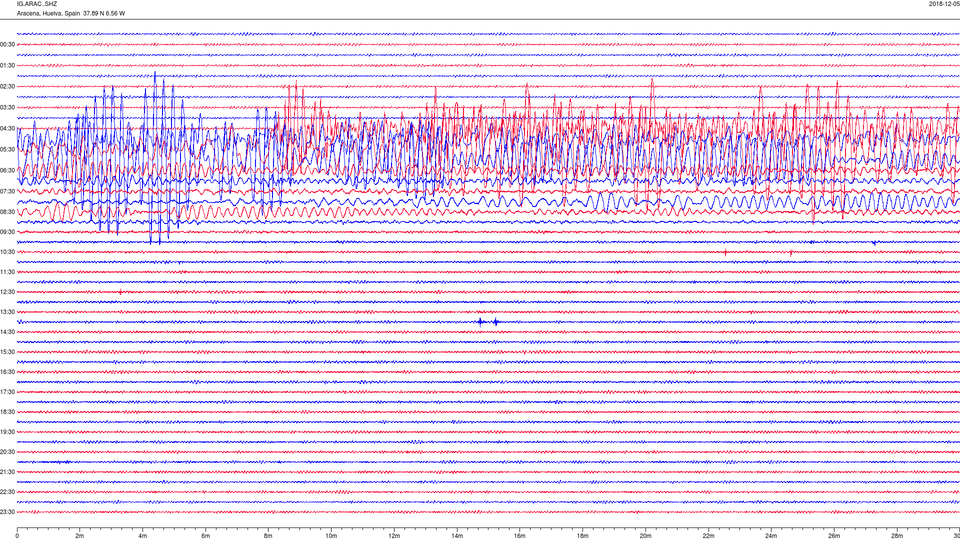Pick the 11:30 trace label
Image resolution: width=960 pixels, height=540 pixels.
tap(7, 272)
